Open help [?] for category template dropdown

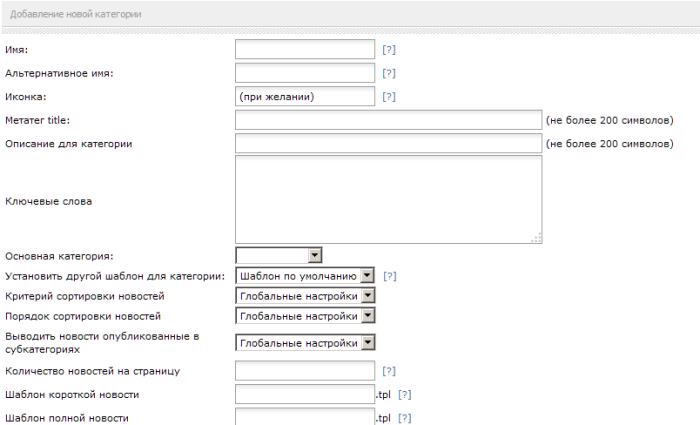tap(390, 276)
